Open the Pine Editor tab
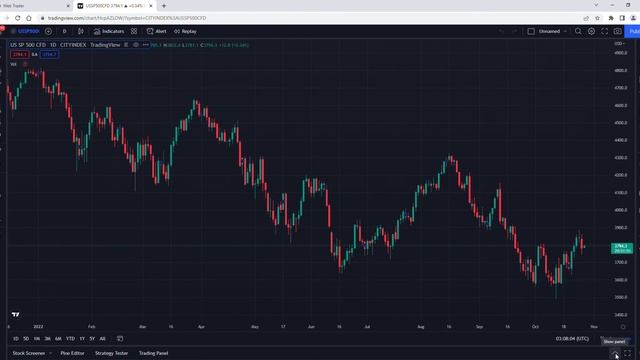640x360 pixels. pos(72,353)
